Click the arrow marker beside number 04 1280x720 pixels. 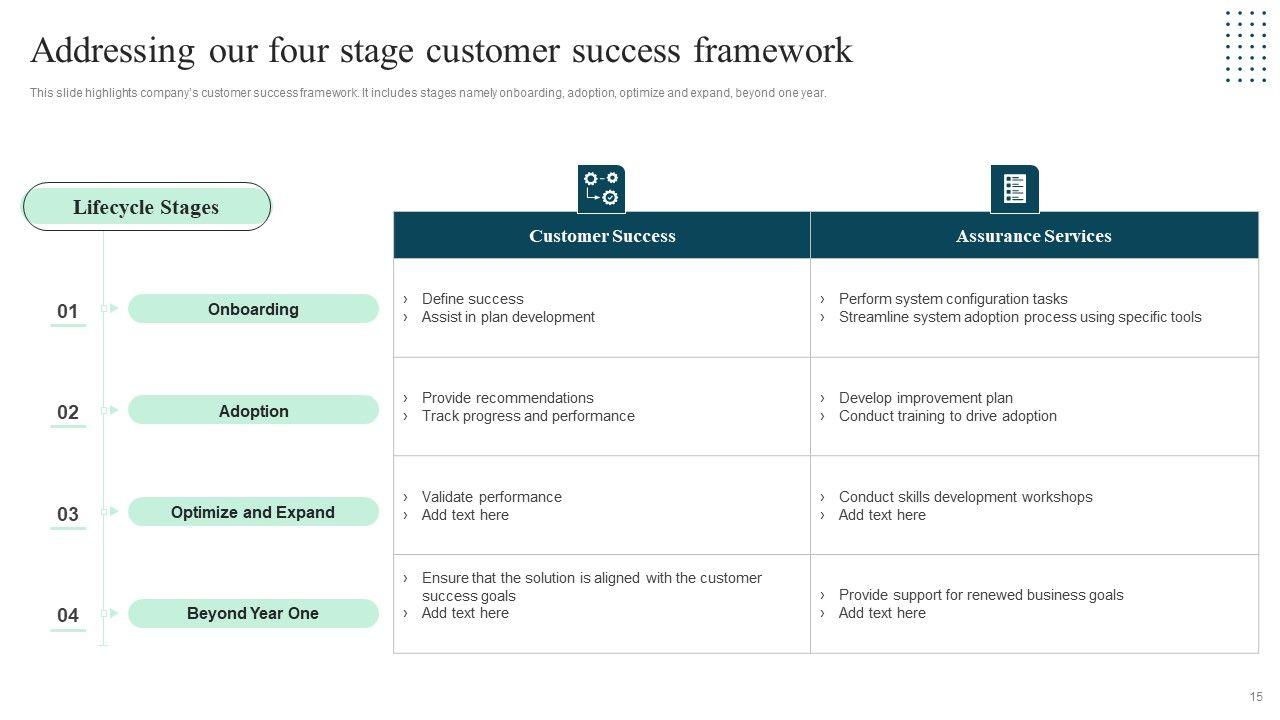click(x=110, y=613)
